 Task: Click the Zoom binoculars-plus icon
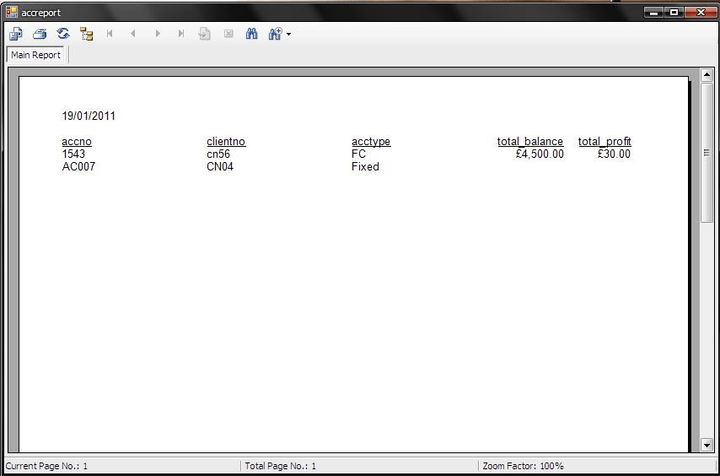[275, 34]
